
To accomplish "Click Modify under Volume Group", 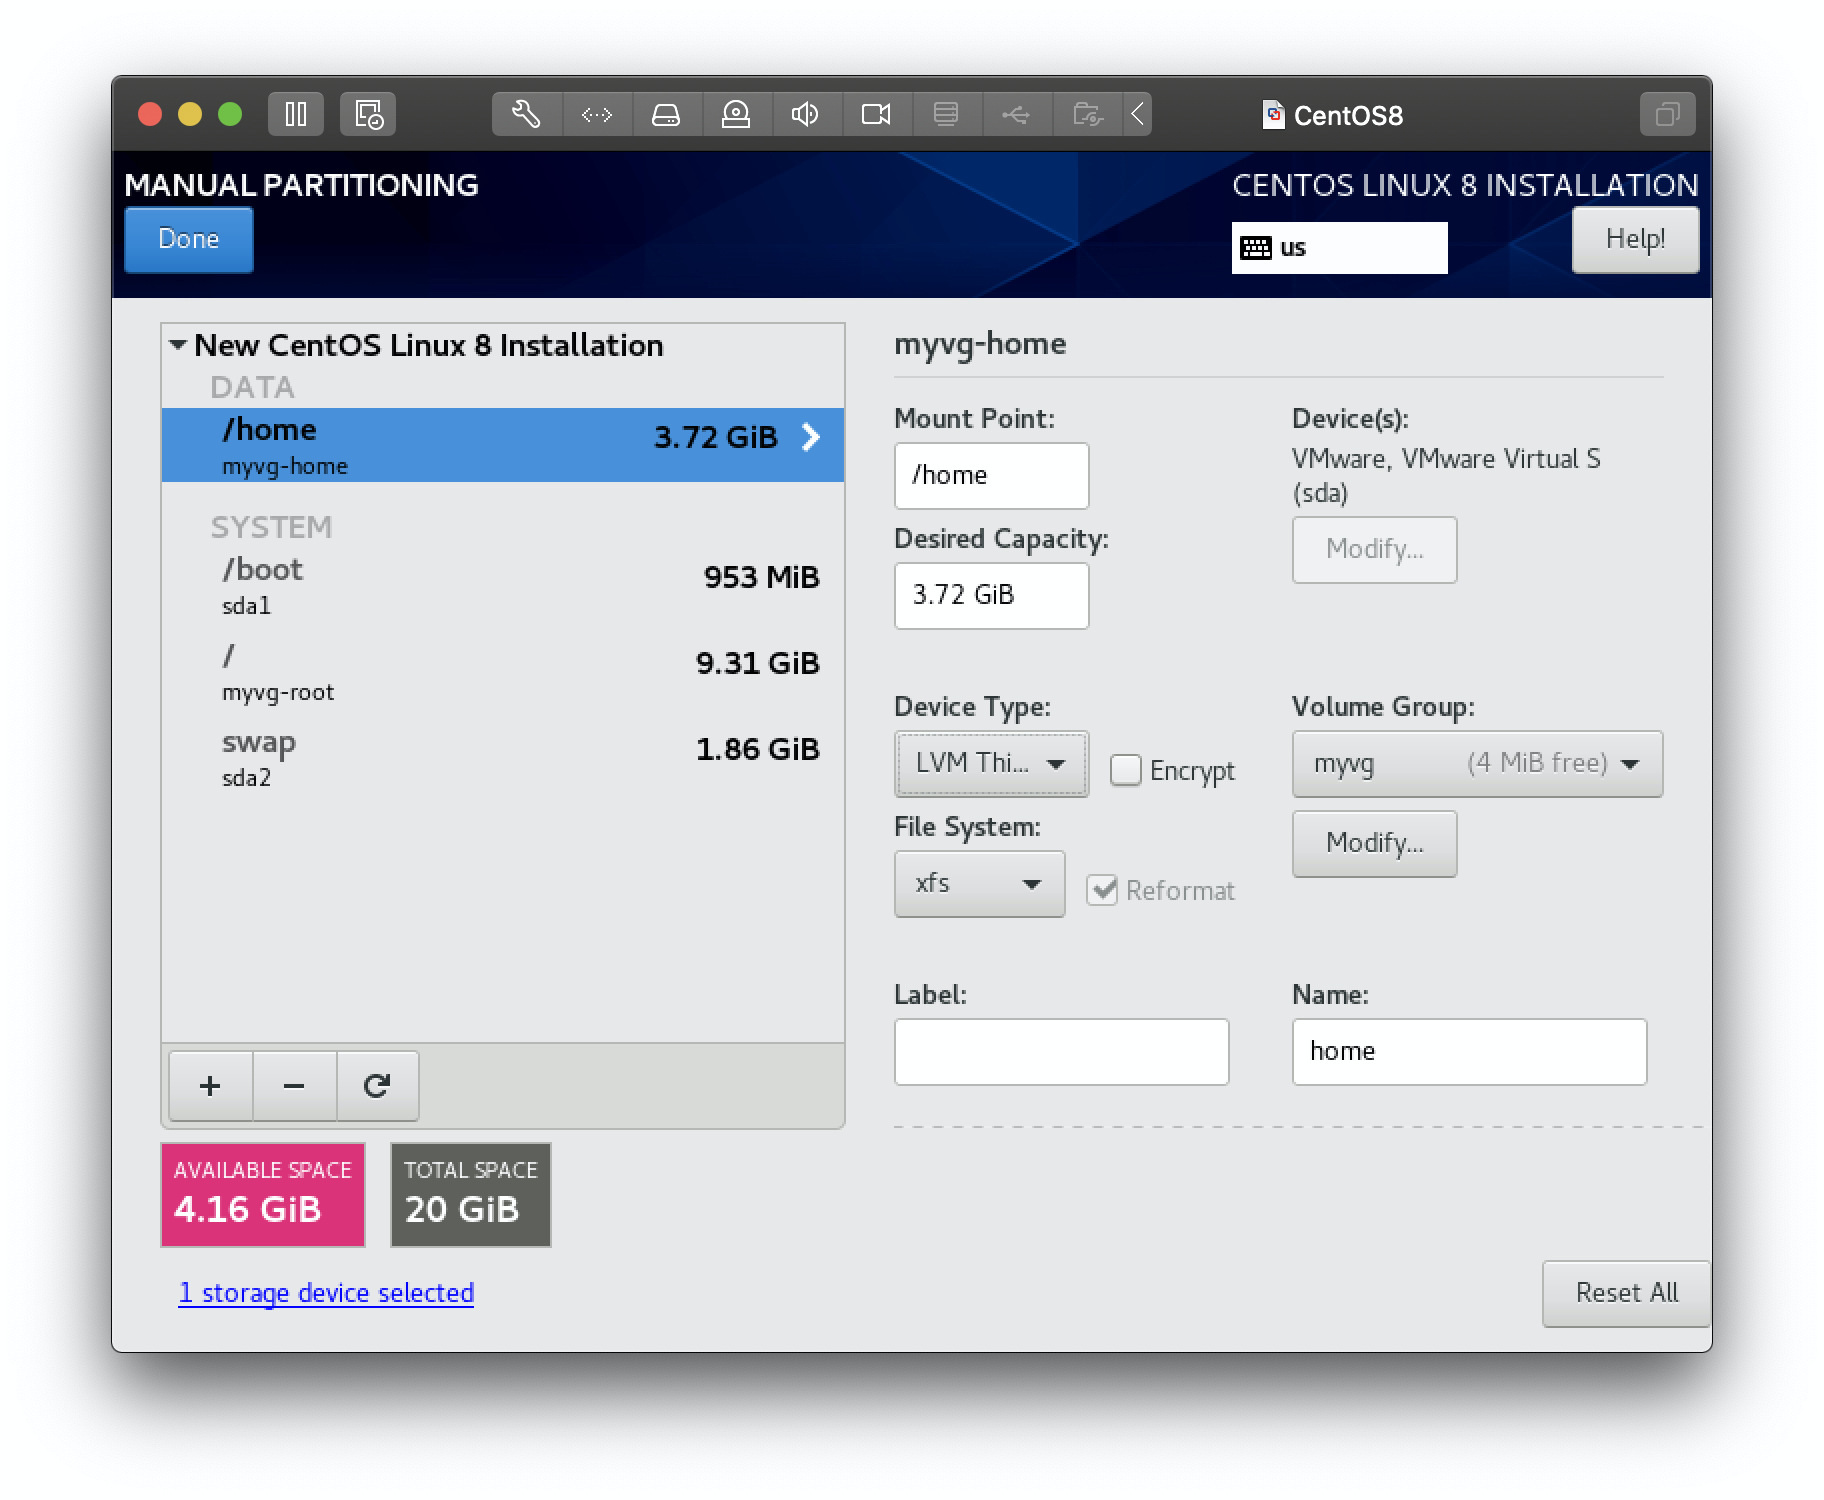I will pyautogui.click(x=1375, y=844).
